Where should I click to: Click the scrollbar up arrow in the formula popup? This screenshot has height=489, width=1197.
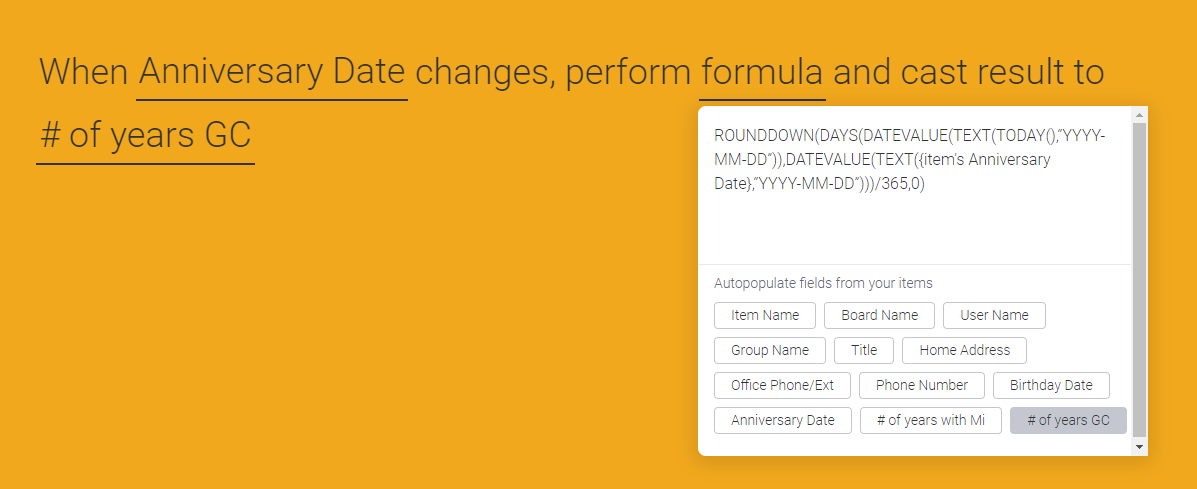point(1140,116)
